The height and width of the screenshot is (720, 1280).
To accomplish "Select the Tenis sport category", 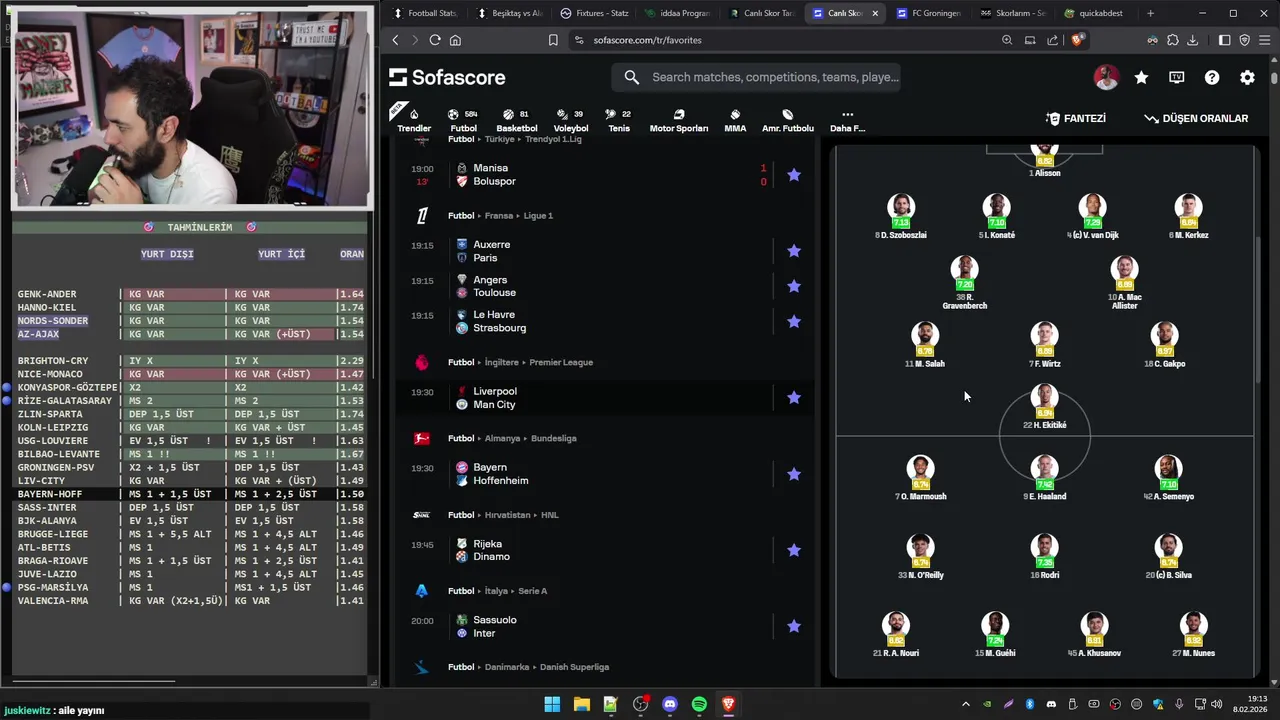I will pyautogui.click(x=619, y=120).
